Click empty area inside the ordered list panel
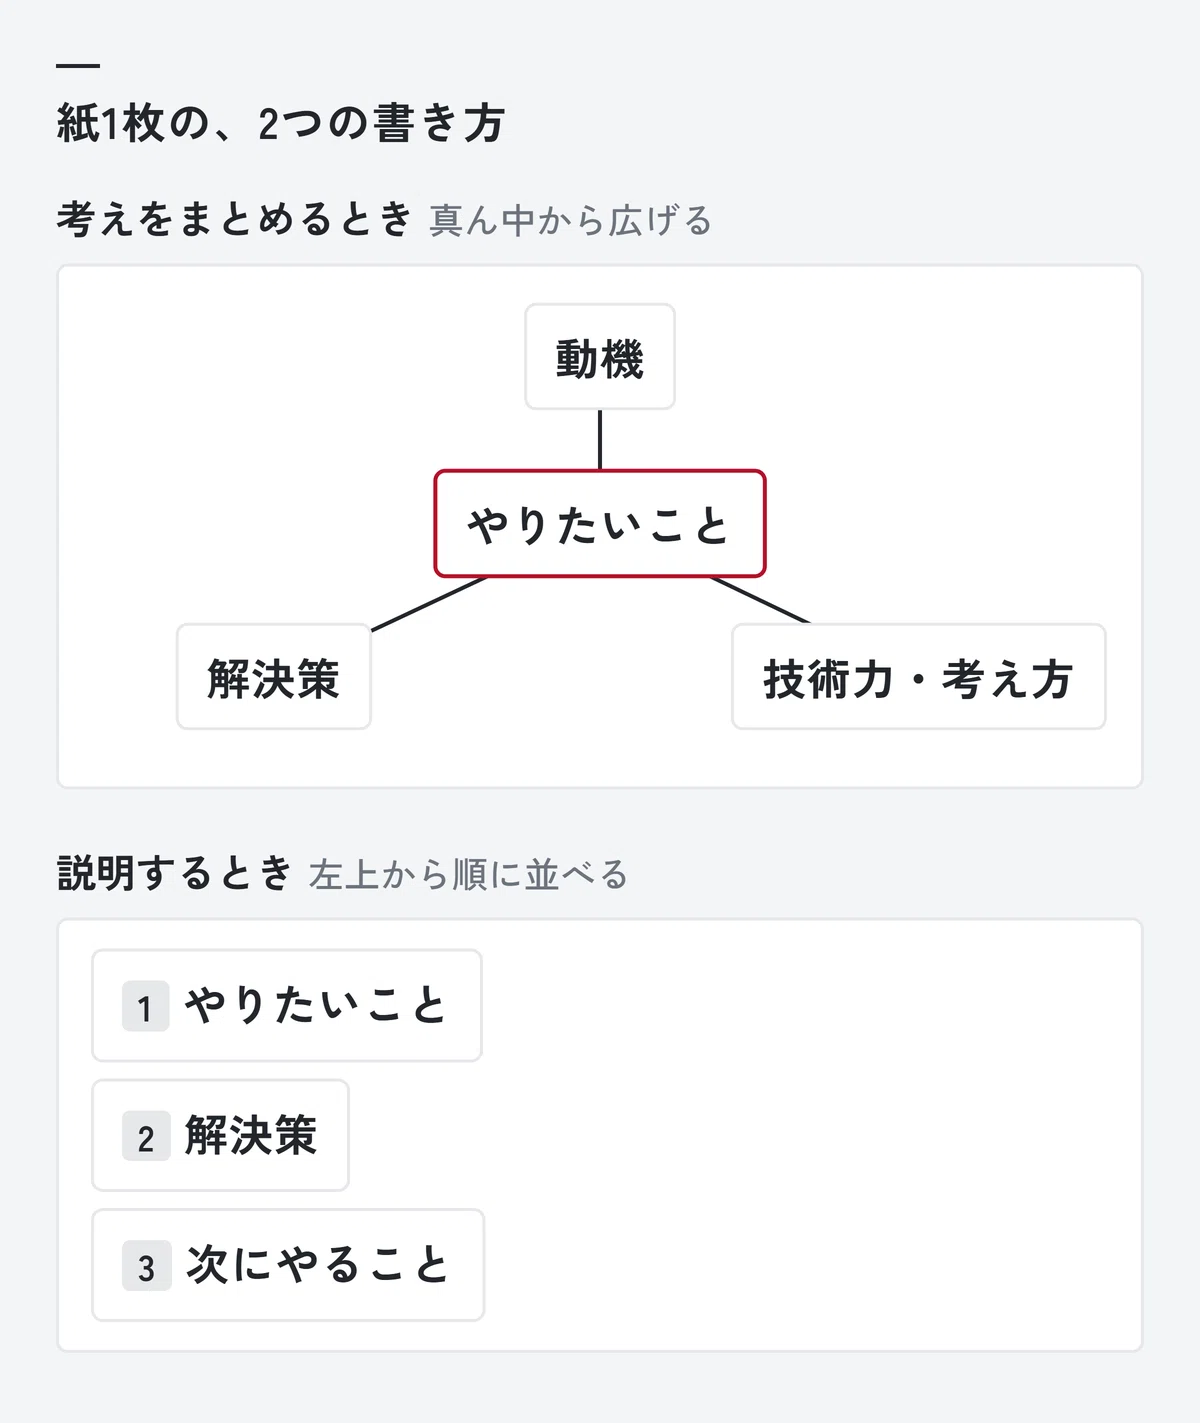This screenshot has height=1423, width=1200. point(810,1136)
